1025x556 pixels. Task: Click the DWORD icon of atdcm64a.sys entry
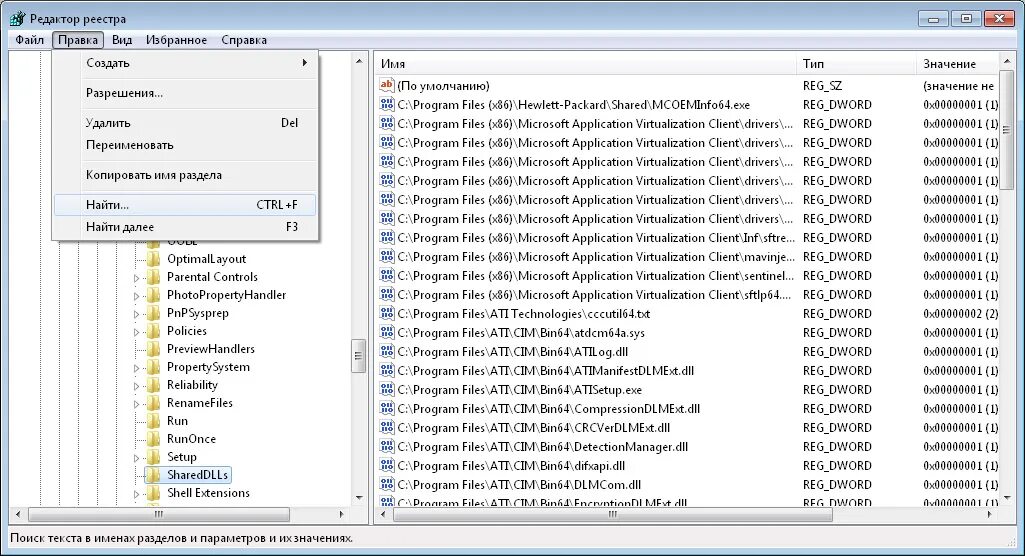click(387, 332)
